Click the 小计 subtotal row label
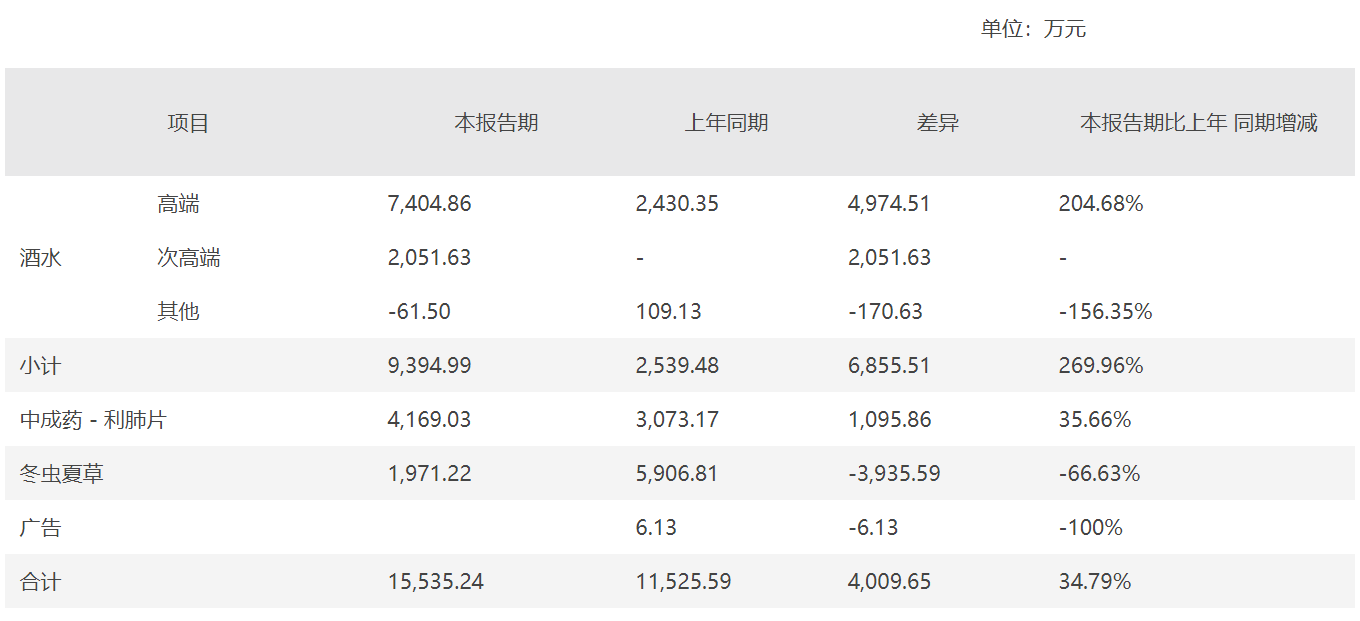 tap(41, 366)
